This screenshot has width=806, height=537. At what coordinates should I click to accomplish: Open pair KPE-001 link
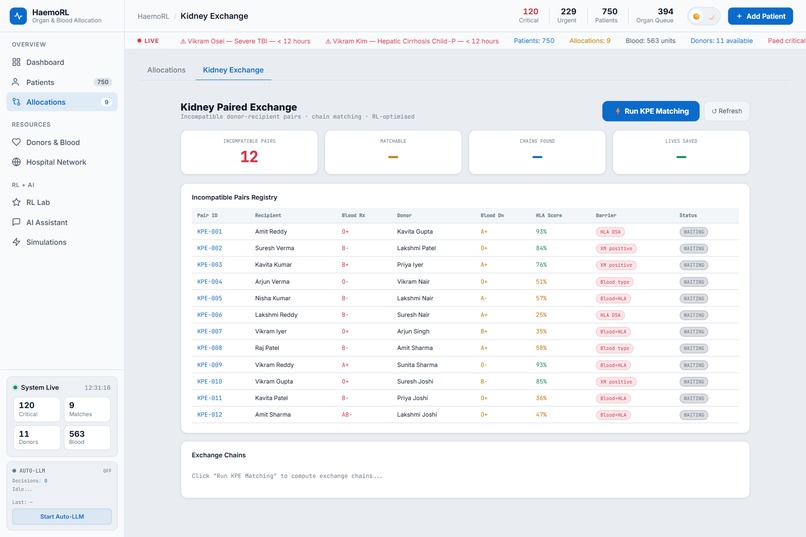tap(209, 232)
